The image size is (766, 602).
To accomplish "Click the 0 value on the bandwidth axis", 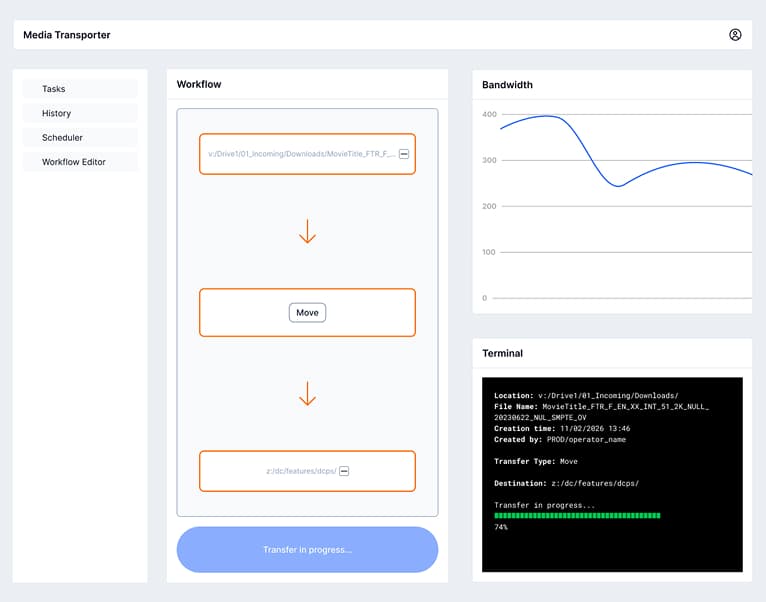I will (x=485, y=298).
